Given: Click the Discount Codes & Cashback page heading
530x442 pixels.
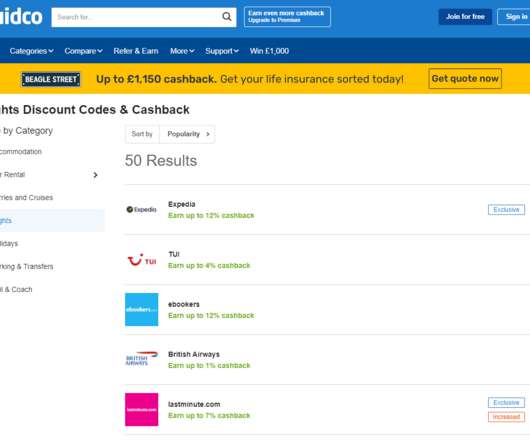Looking at the screenshot, I should point(95,109).
